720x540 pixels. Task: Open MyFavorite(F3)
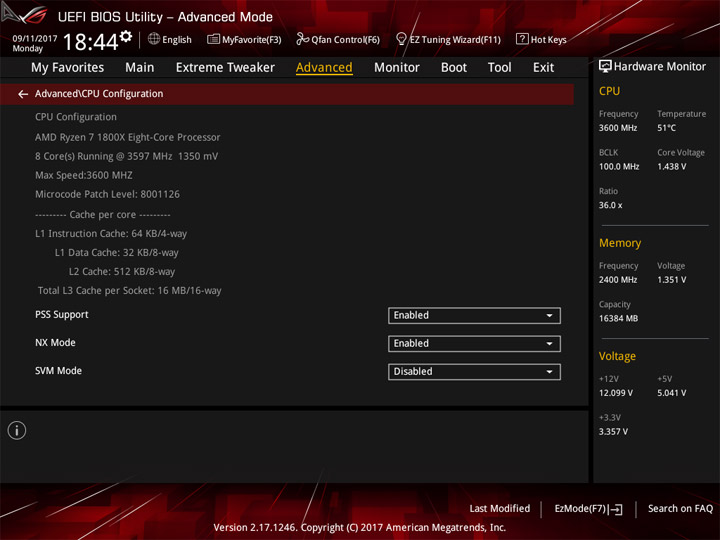pyautogui.click(x=244, y=39)
